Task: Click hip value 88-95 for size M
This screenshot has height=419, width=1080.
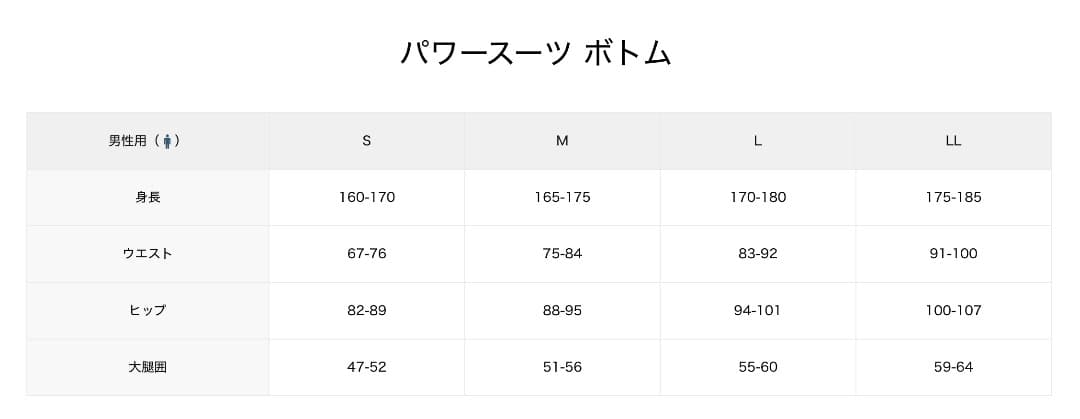Action: (x=562, y=310)
